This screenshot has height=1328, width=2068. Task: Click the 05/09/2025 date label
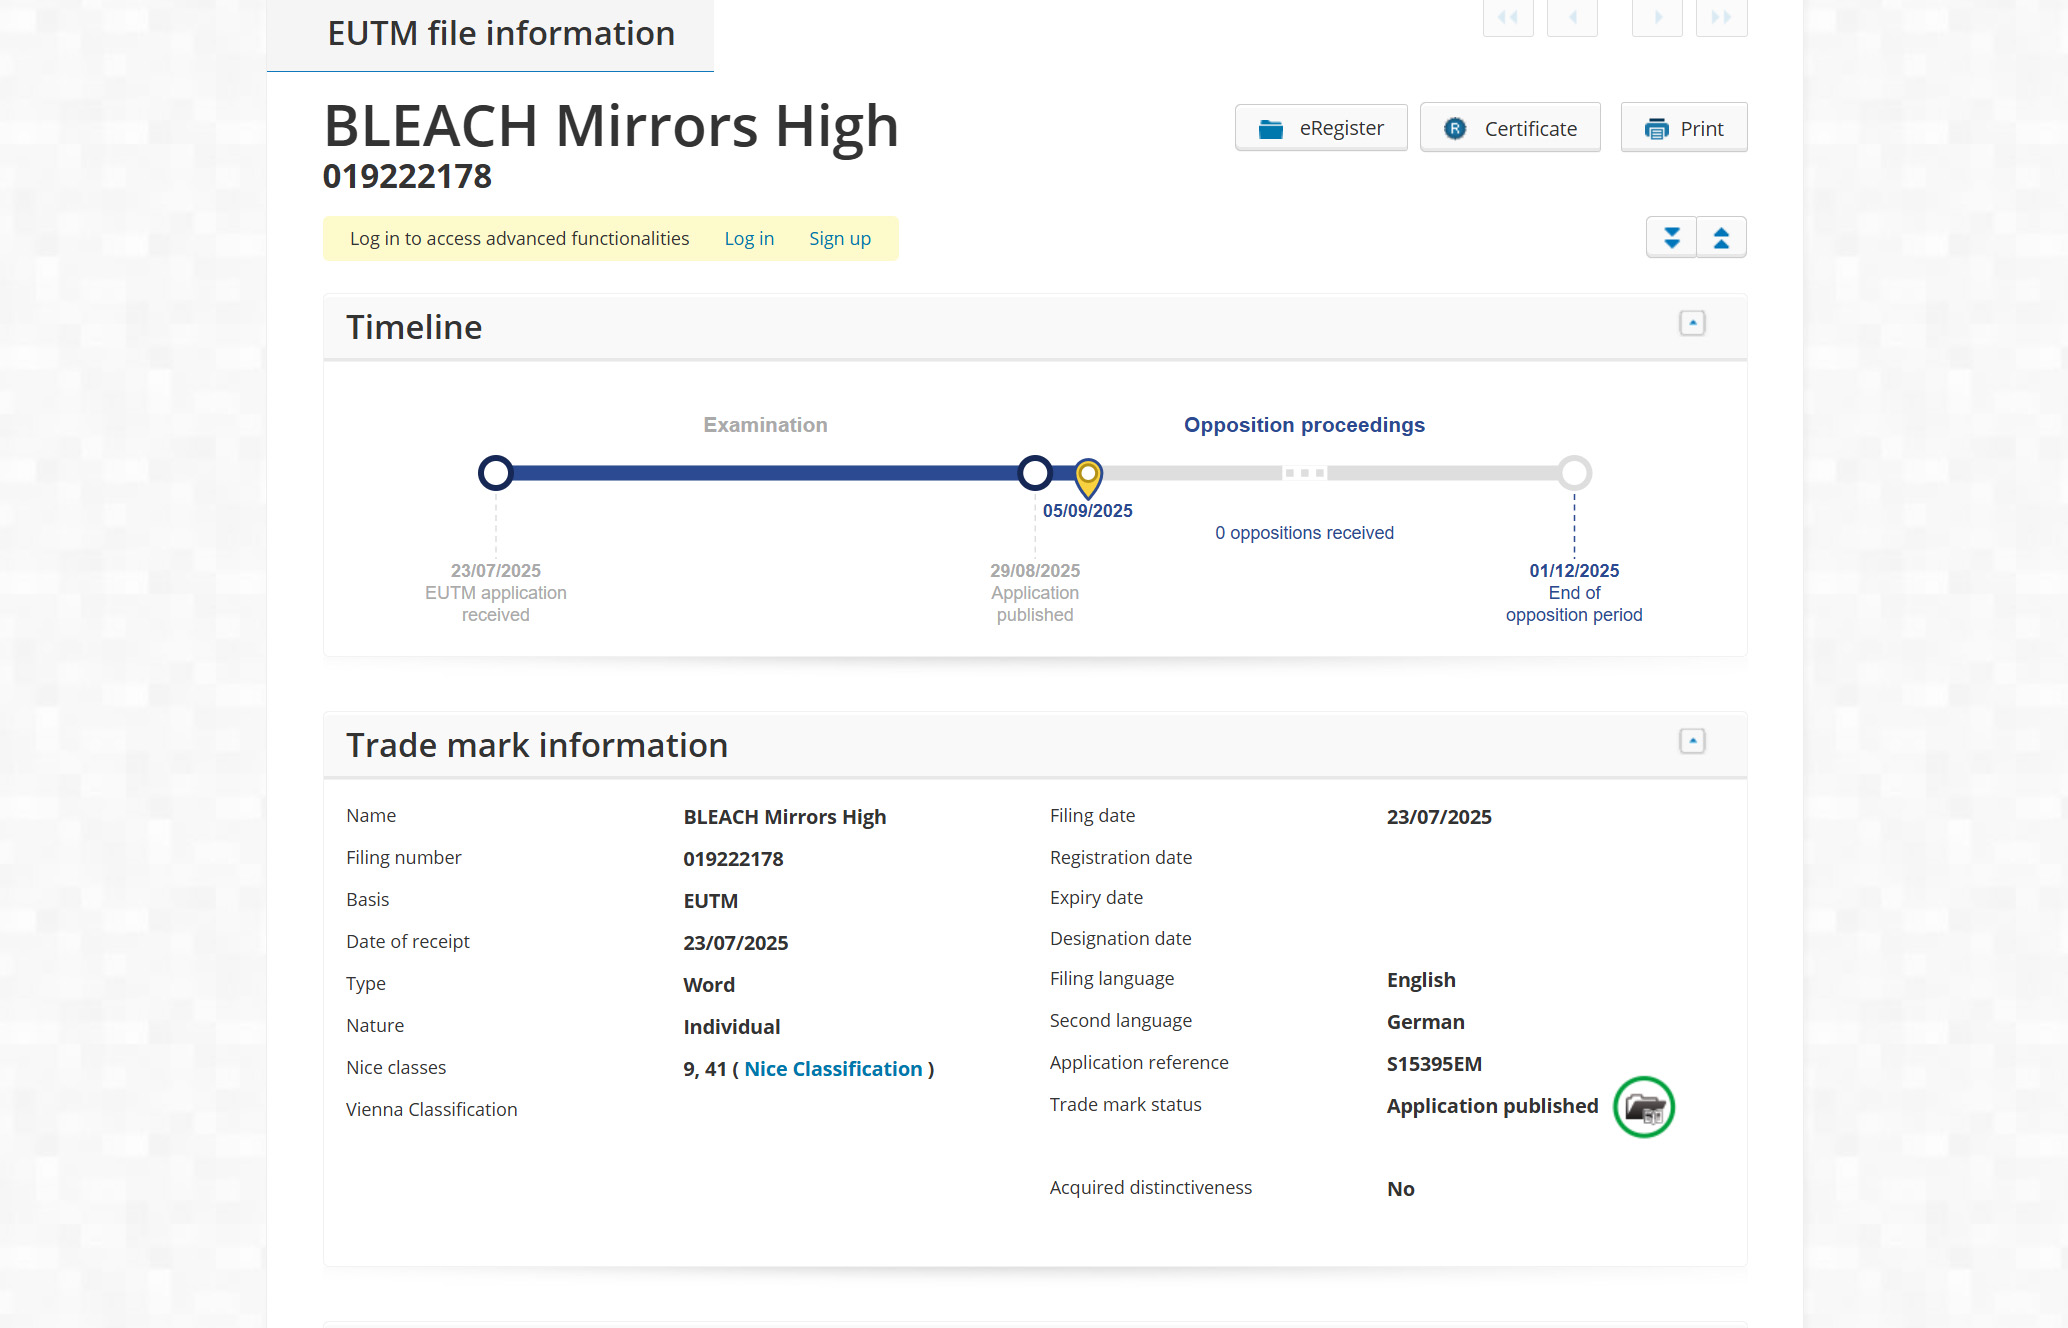1088,511
